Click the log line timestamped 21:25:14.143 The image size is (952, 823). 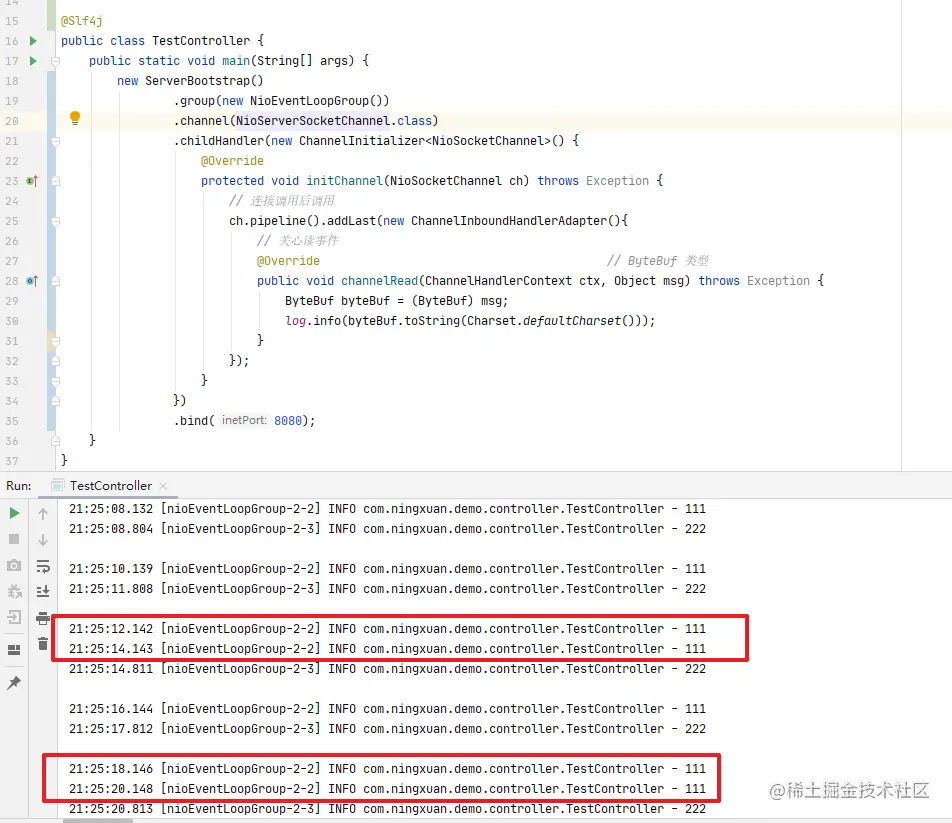[x=387, y=649]
